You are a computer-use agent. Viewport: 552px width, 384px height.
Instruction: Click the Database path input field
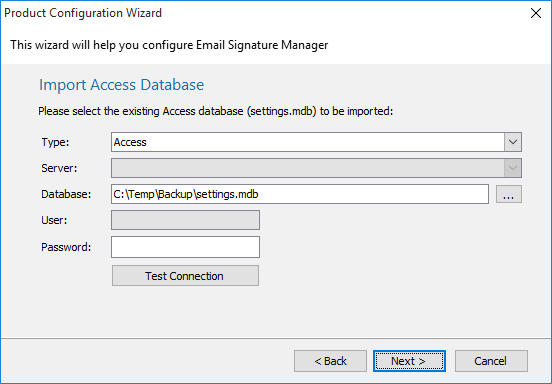pyautogui.click(x=300, y=194)
